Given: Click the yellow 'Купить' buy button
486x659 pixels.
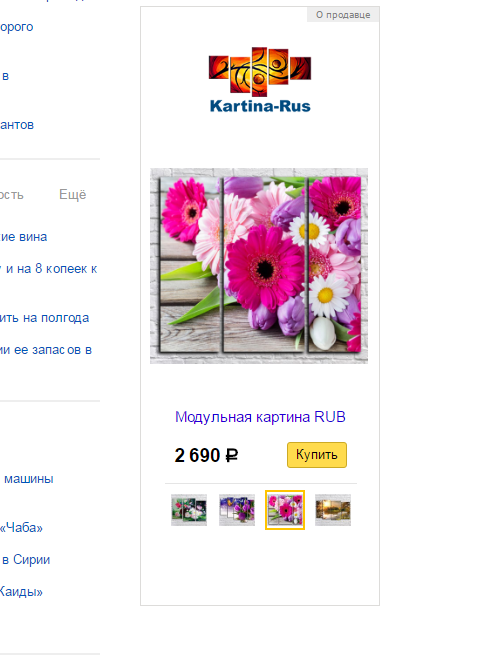Looking at the screenshot, I should 317,455.
